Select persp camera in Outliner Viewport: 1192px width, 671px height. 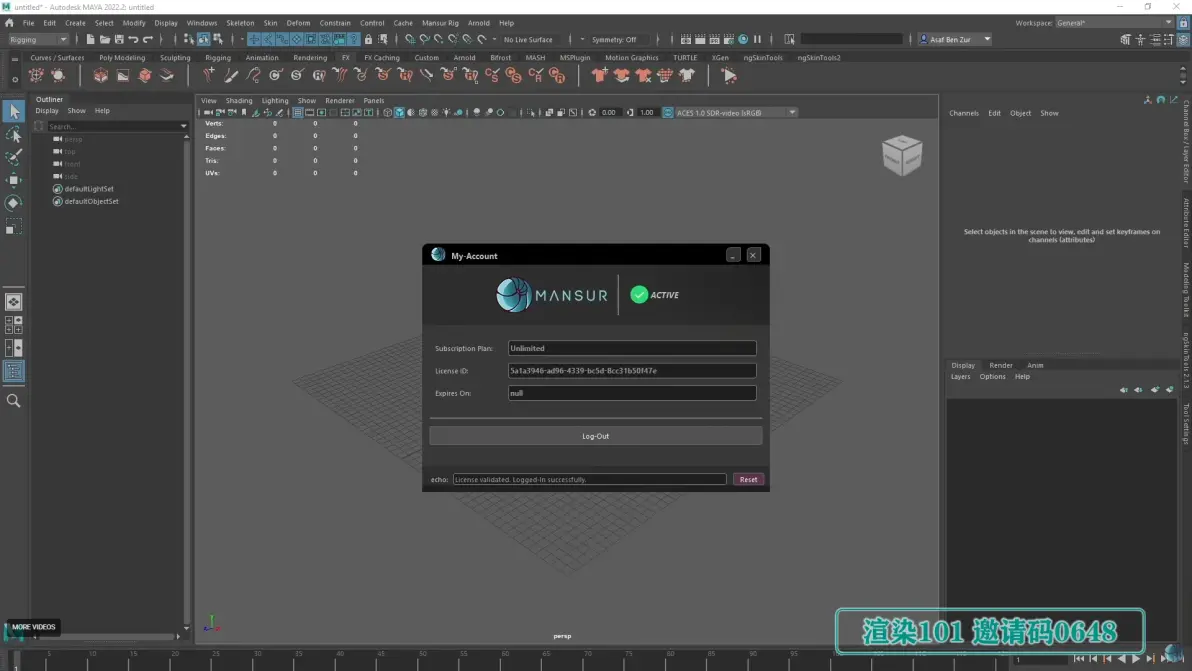pyautogui.click(x=73, y=139)
